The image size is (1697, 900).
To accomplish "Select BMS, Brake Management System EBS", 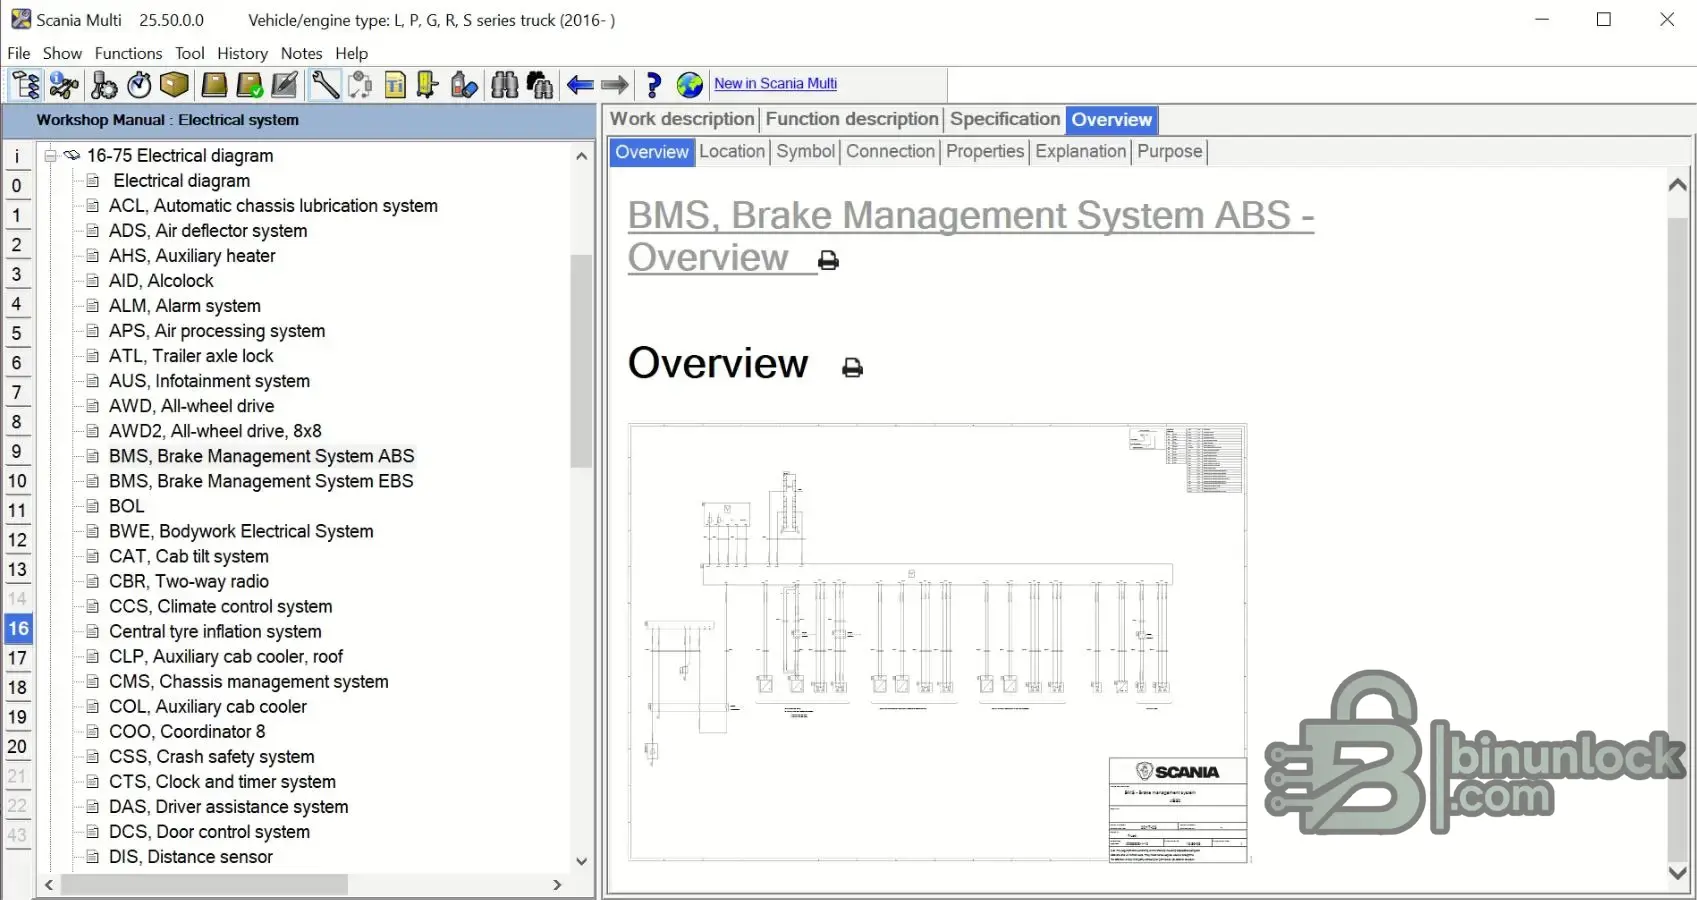I will [x=261, y=481].
